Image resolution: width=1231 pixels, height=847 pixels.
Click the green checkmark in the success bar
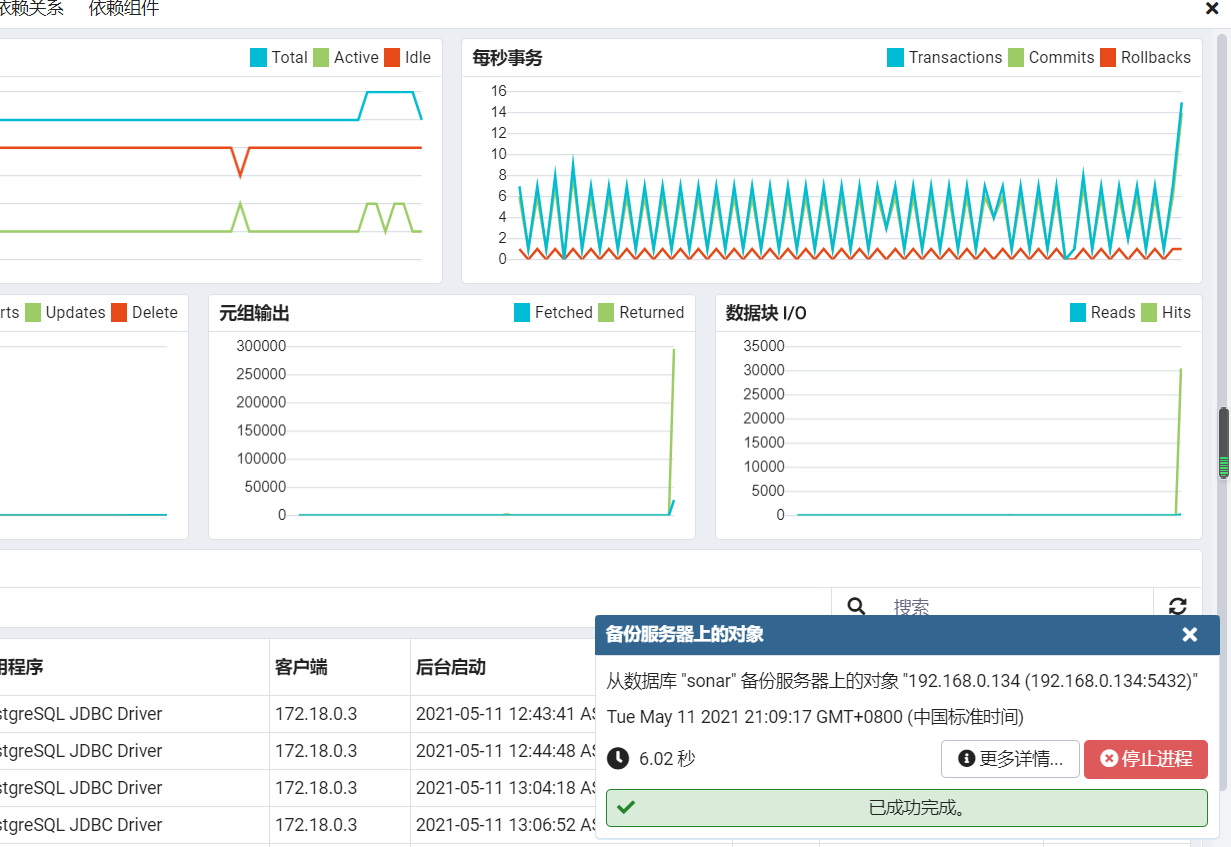[626, 808]
